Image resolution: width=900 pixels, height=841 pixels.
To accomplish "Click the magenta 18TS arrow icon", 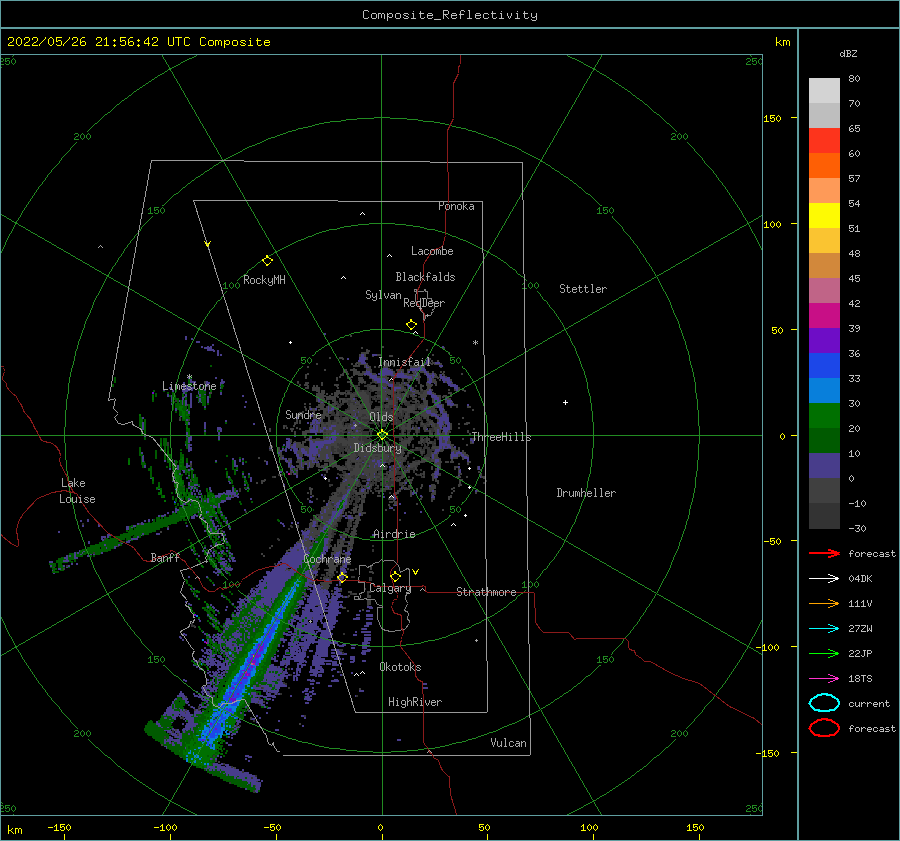I will click(x=824, y=679).
